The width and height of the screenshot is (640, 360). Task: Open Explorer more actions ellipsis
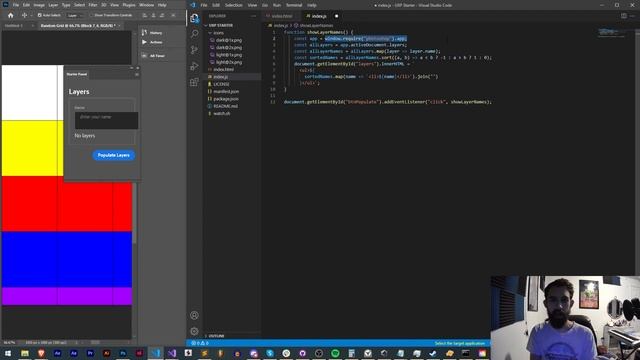(253, 16)
